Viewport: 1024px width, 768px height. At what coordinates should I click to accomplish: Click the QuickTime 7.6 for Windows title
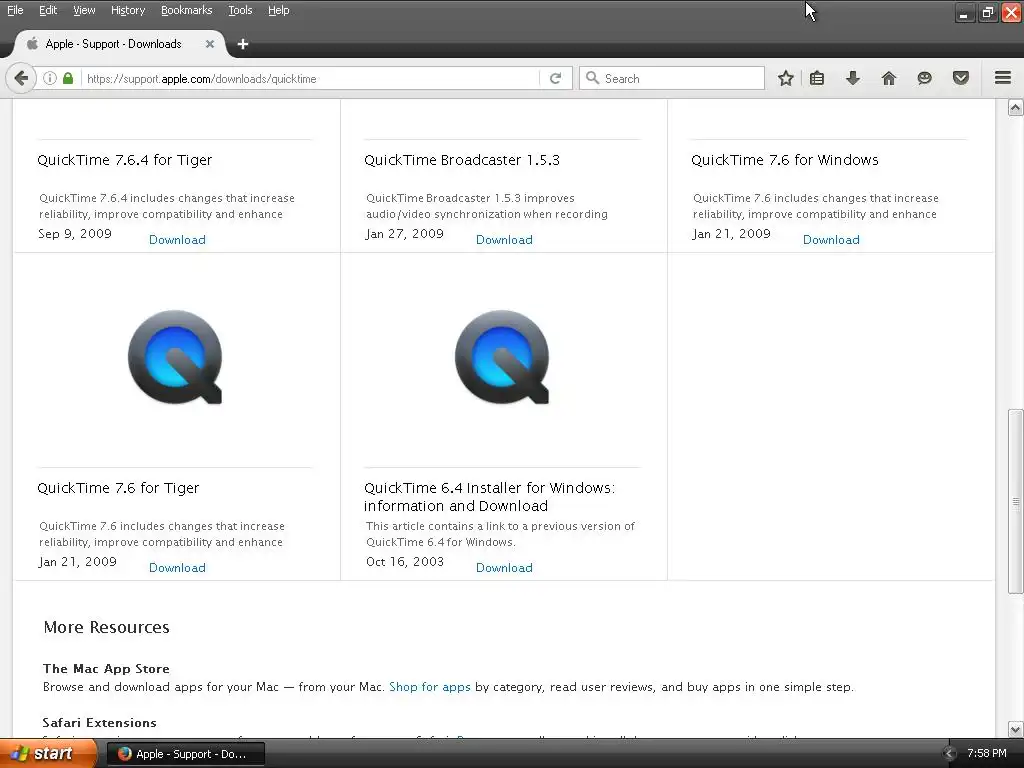click(785, 160)
